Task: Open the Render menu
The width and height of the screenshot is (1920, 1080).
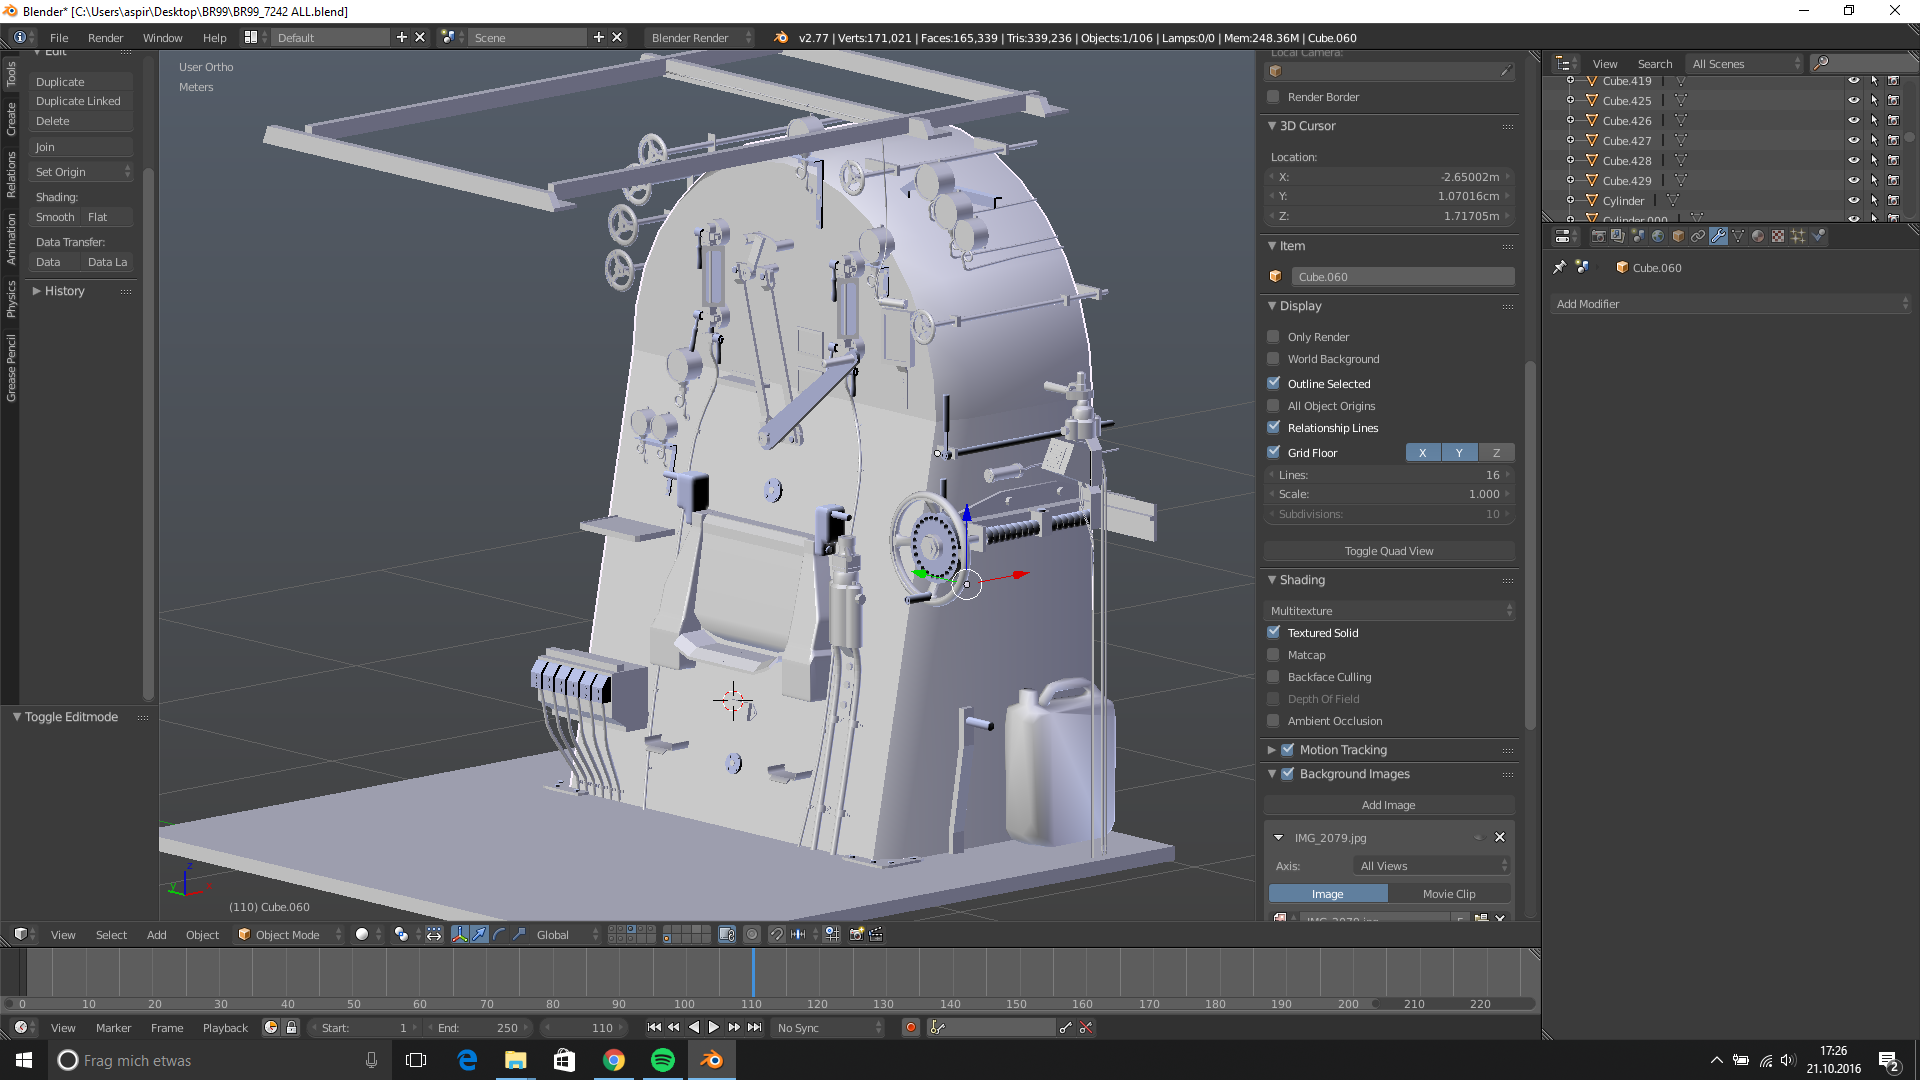Action: (x=105, y=38)
